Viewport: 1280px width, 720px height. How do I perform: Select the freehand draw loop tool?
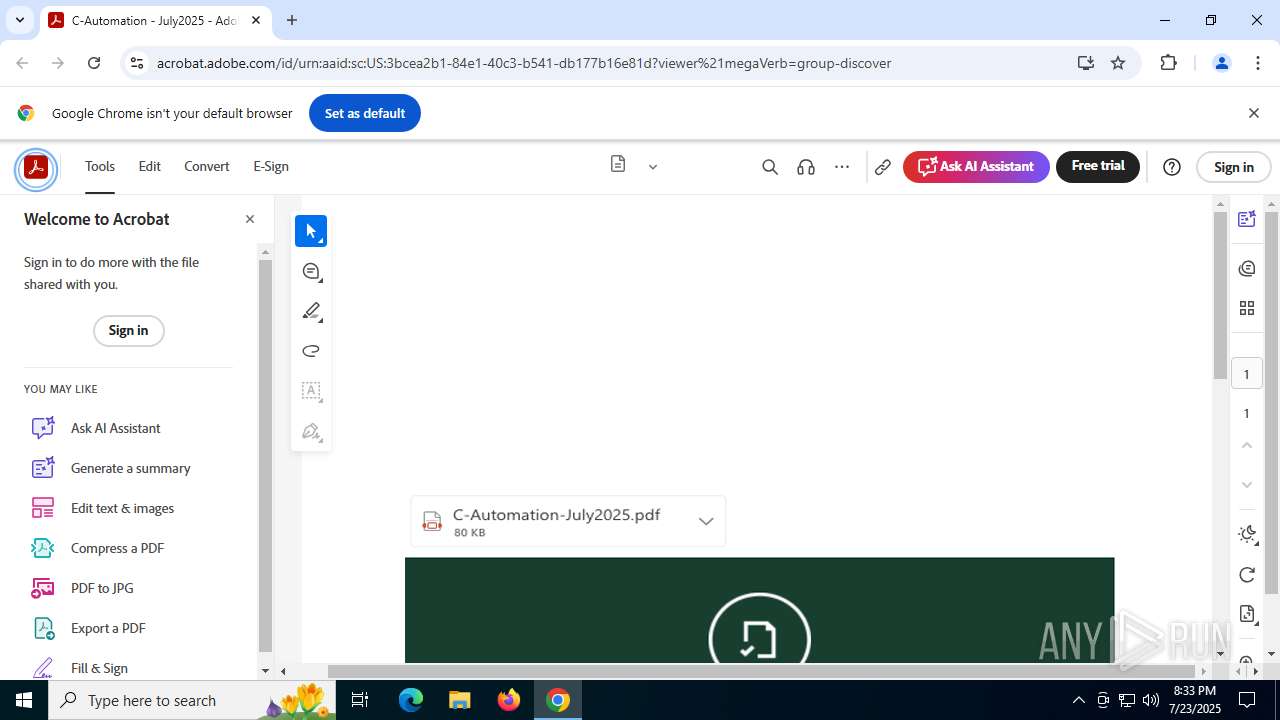point(311,351)
